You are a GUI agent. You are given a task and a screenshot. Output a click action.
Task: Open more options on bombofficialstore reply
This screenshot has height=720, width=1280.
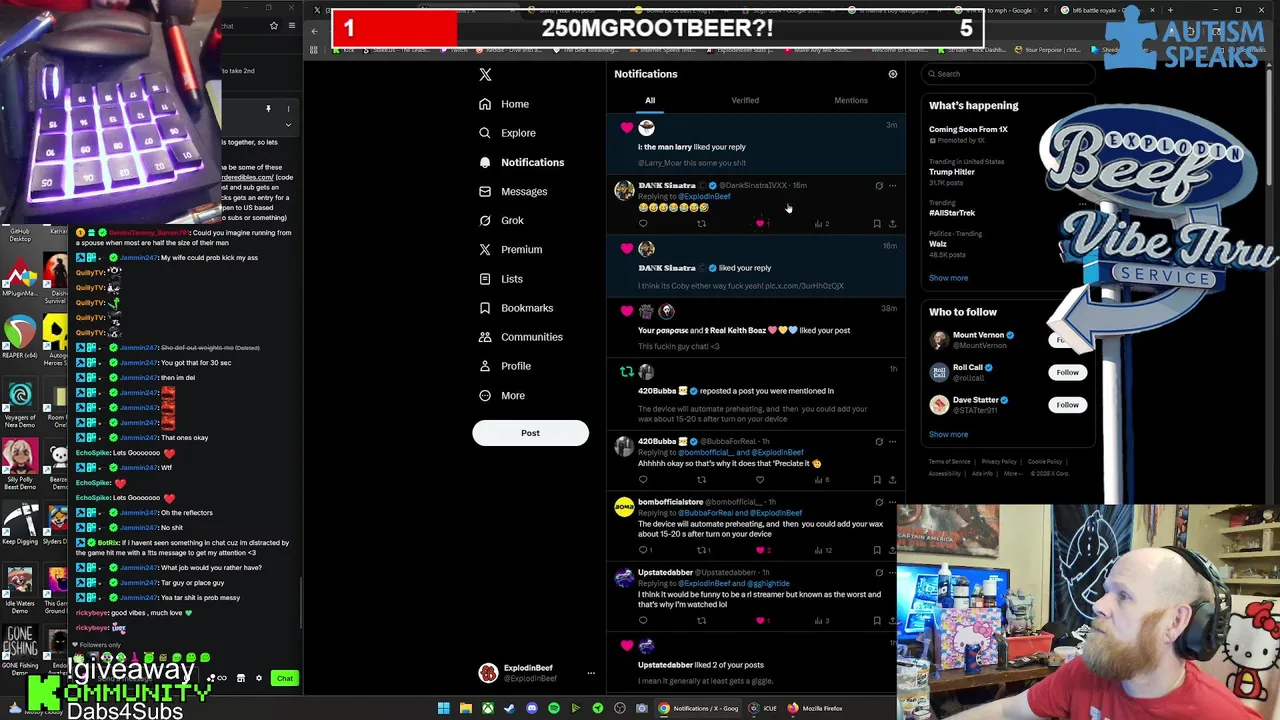coord(893,502)
